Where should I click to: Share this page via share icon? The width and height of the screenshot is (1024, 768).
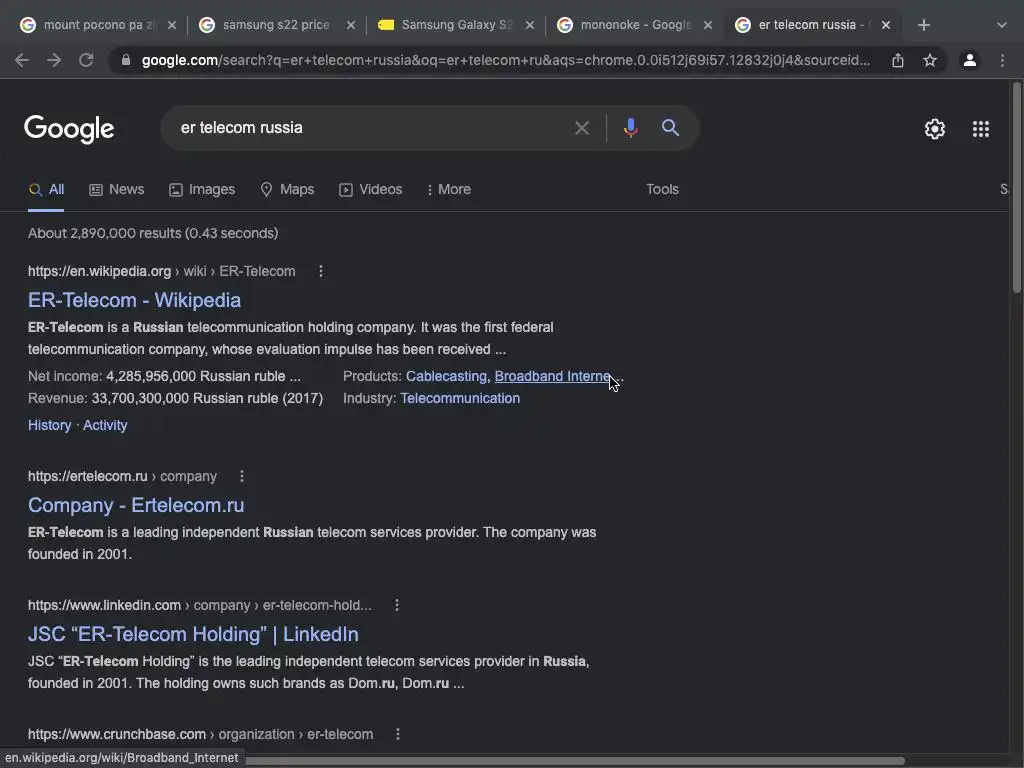(898, 60)
